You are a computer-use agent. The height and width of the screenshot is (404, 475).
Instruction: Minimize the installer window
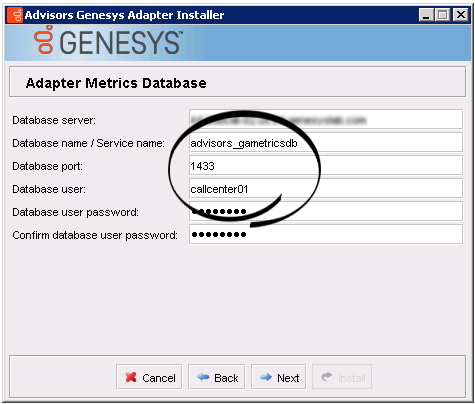[x=426, y=15]
